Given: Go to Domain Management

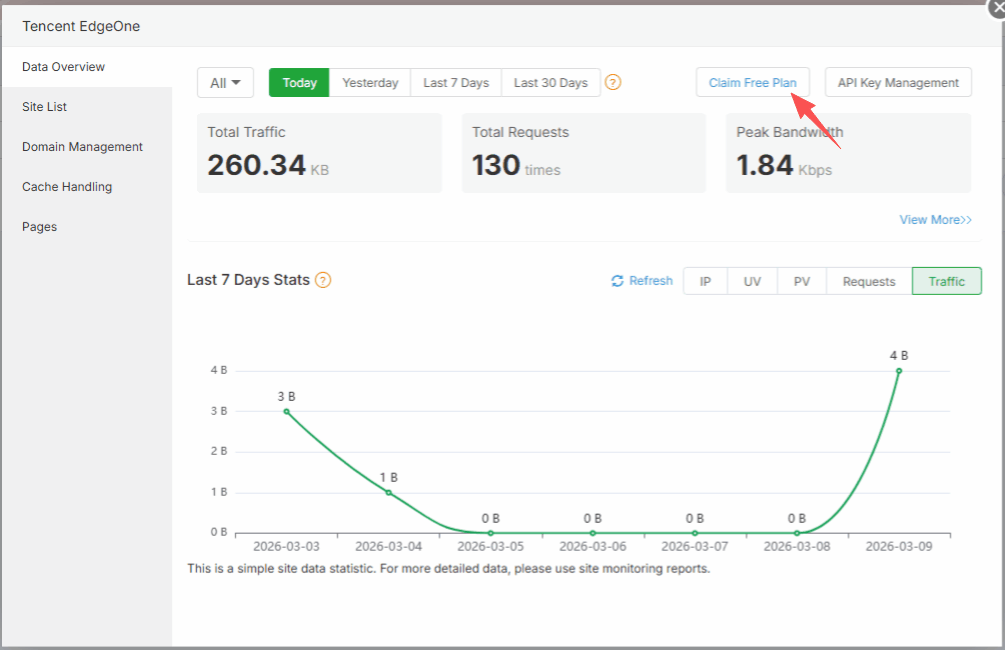Looking at the screenshot, I should coord(87,147).
